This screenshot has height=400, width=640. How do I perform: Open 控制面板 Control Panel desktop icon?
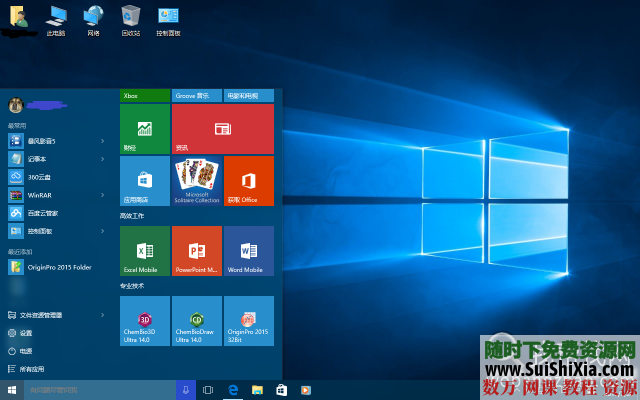[x=168, y=21]
